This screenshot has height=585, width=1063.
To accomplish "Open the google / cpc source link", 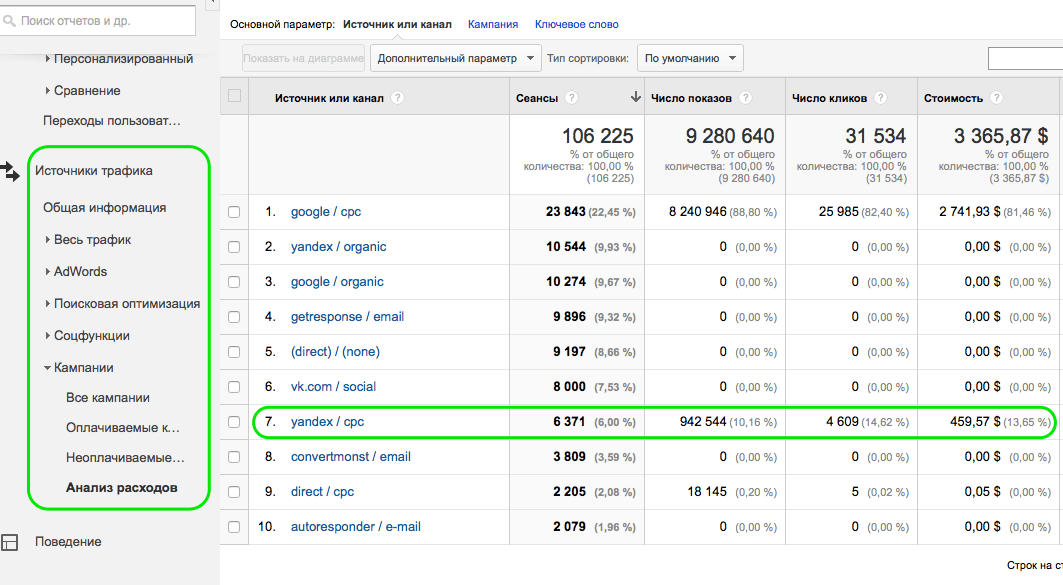I will point(326,211).
